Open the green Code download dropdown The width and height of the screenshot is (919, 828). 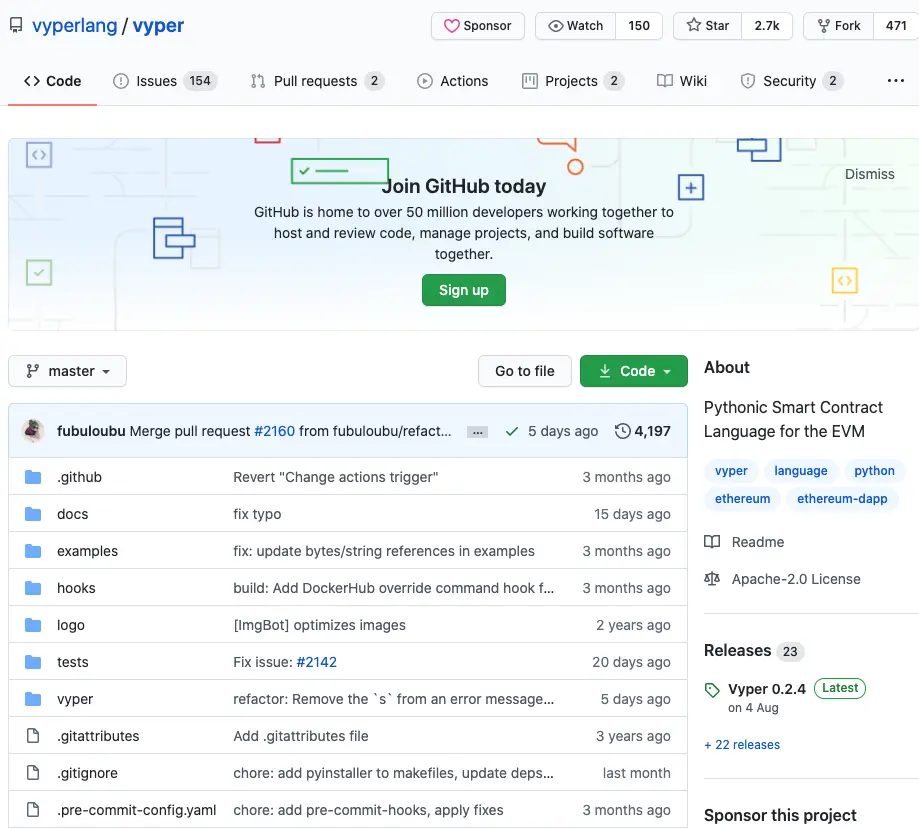634,371
